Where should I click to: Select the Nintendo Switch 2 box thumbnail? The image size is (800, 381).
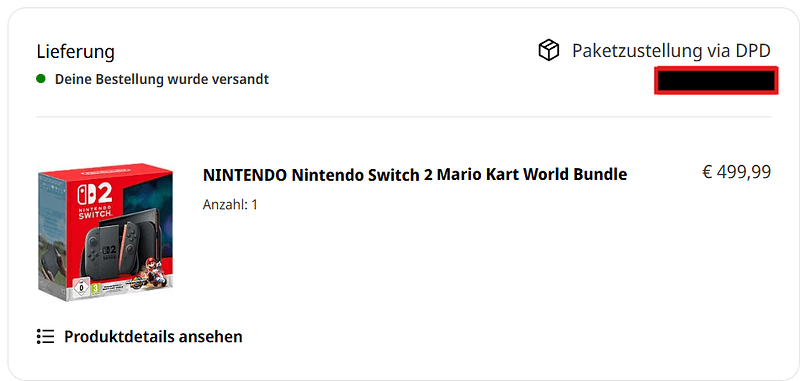coord(106,232)
